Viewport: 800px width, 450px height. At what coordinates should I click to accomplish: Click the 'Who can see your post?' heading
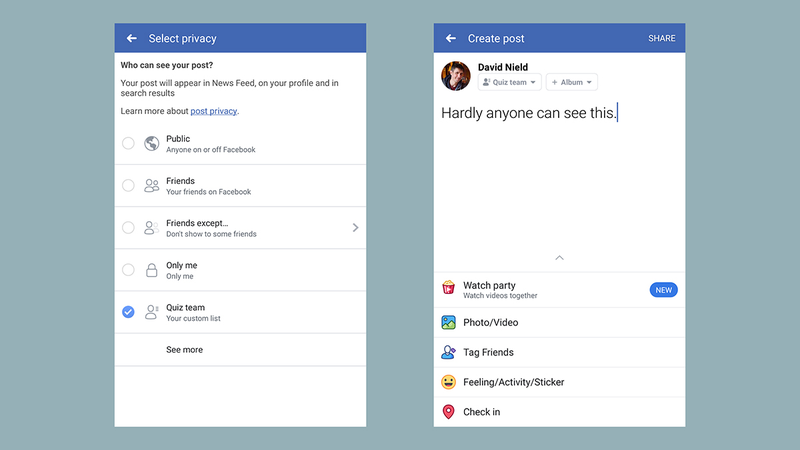[x=167, y=65]
